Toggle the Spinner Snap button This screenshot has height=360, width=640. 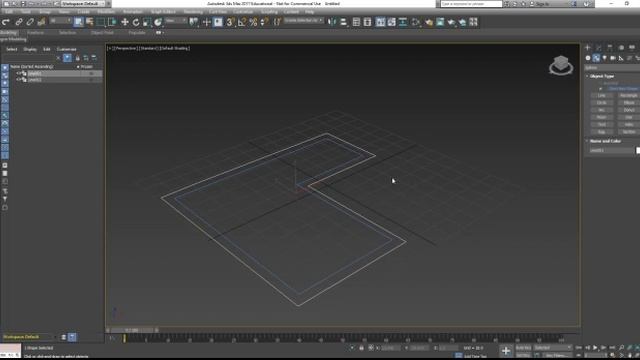[264, 22]
